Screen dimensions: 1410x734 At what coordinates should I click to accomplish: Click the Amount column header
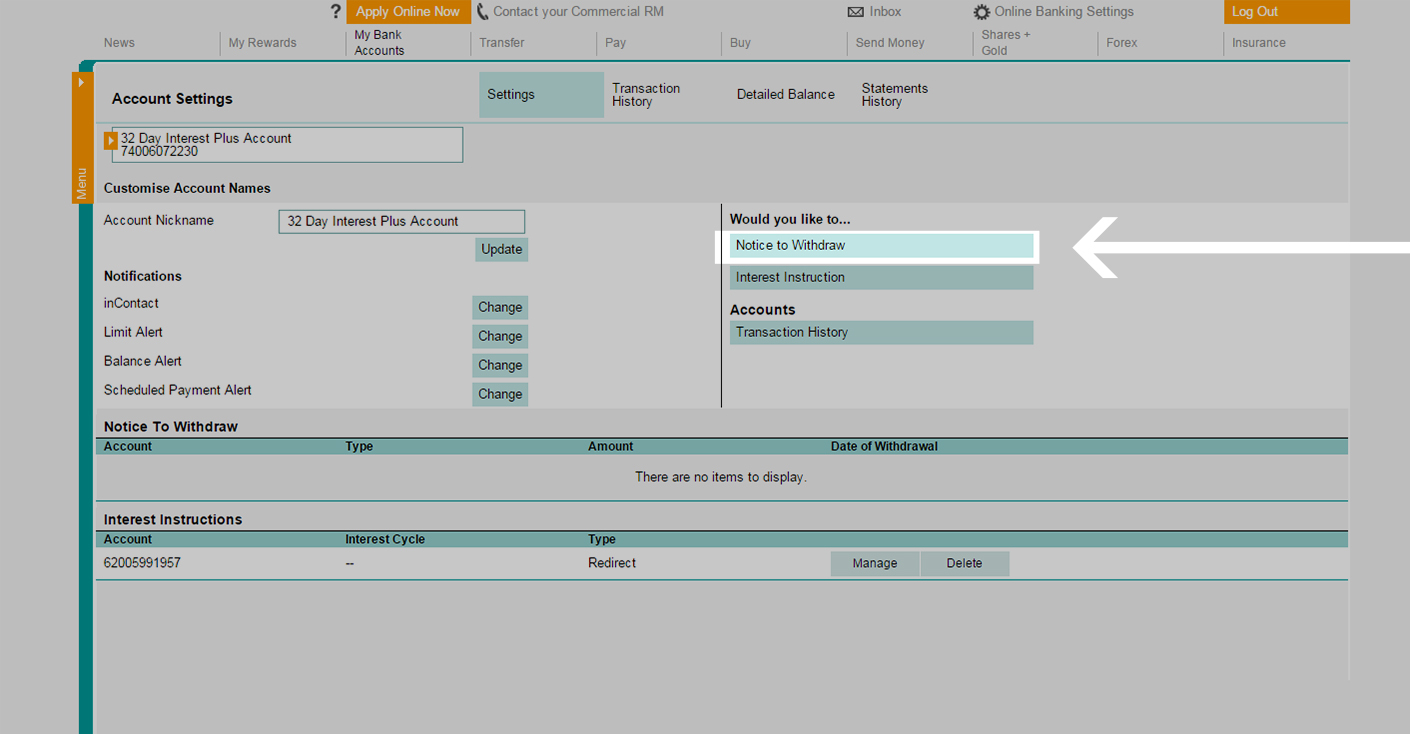611,446
